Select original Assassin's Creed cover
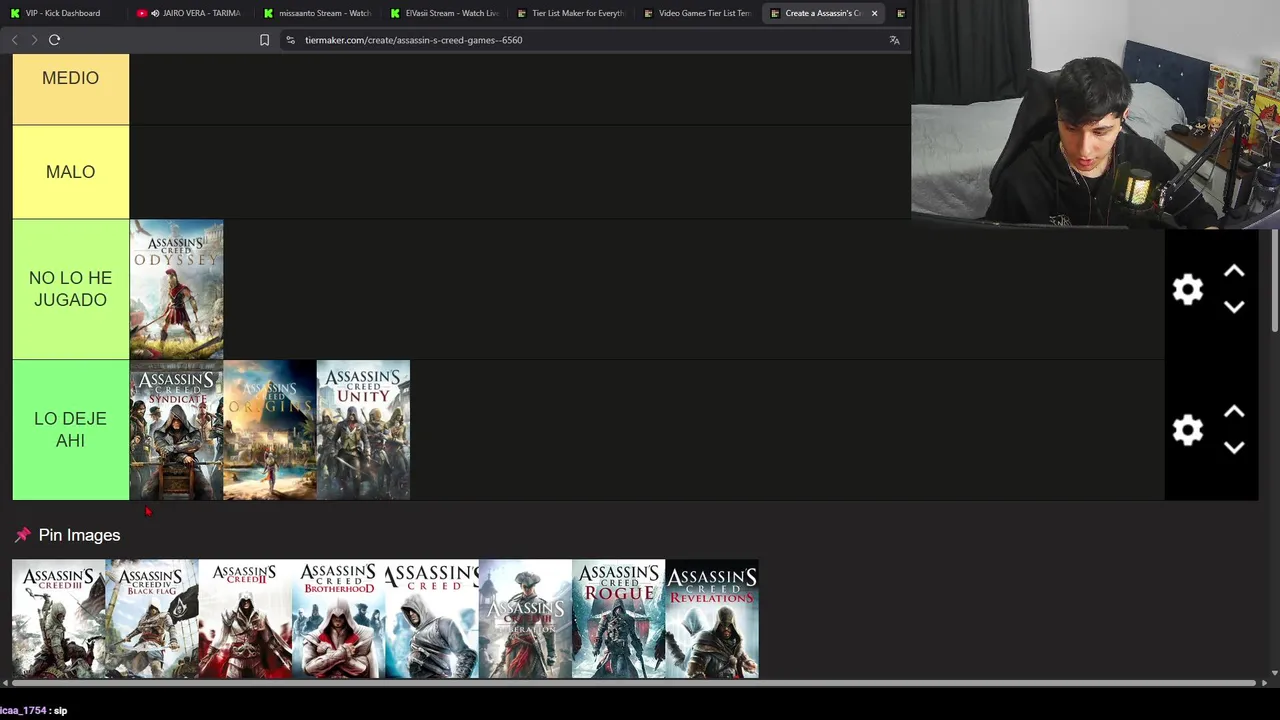Viewport: 1280px width, 720px height. 432,619
